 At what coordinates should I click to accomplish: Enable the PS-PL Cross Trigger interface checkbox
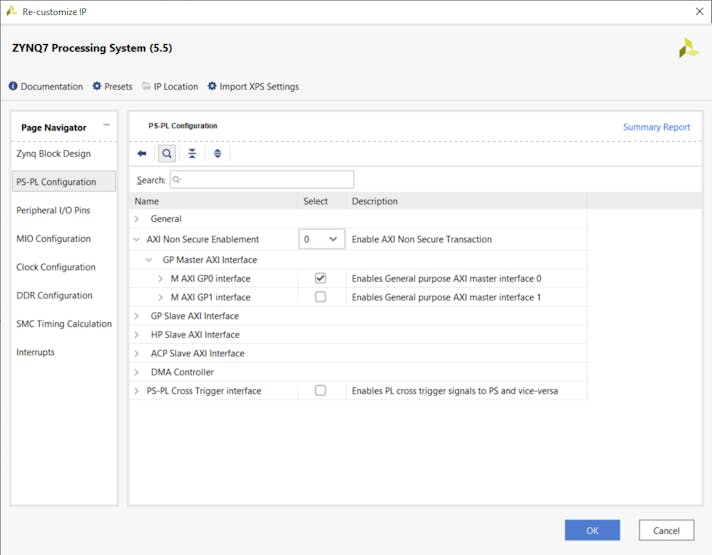point(320,391)
